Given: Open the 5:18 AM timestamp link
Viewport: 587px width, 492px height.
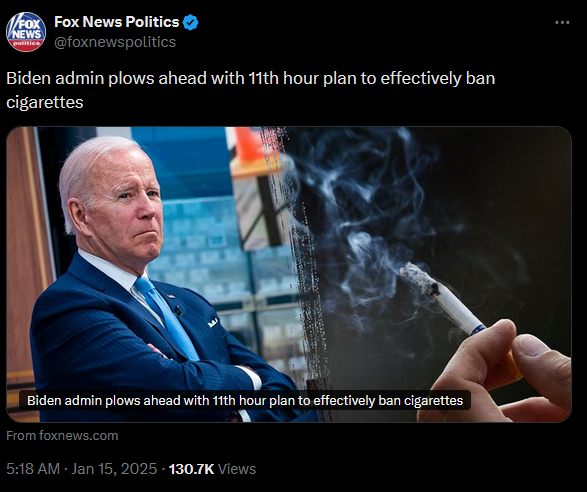Looking at the screenshot, I should pos(33,469).
